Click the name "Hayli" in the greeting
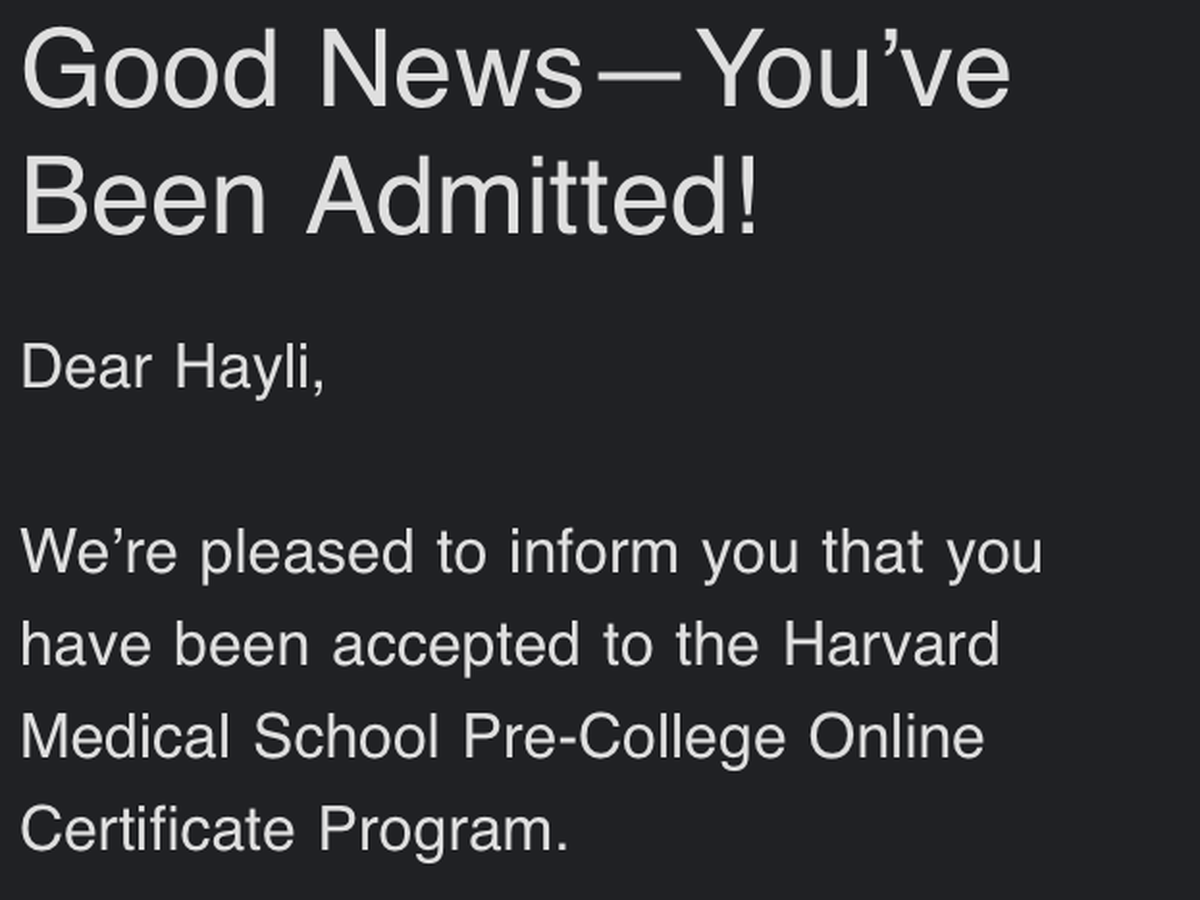This screenshot has width=1200, height=900. point(248,367)
